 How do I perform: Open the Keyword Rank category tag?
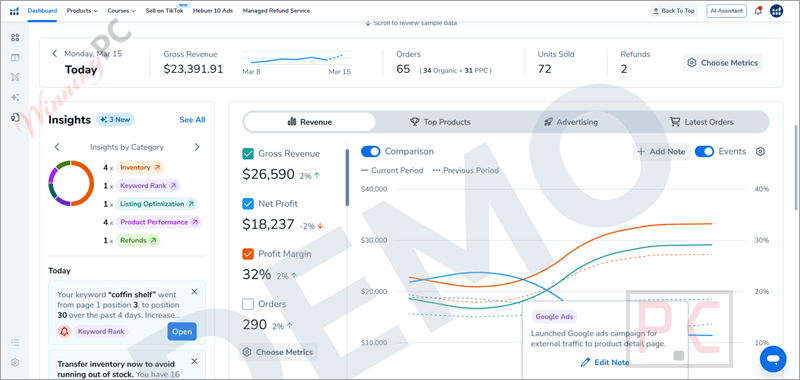click(148, 186)
